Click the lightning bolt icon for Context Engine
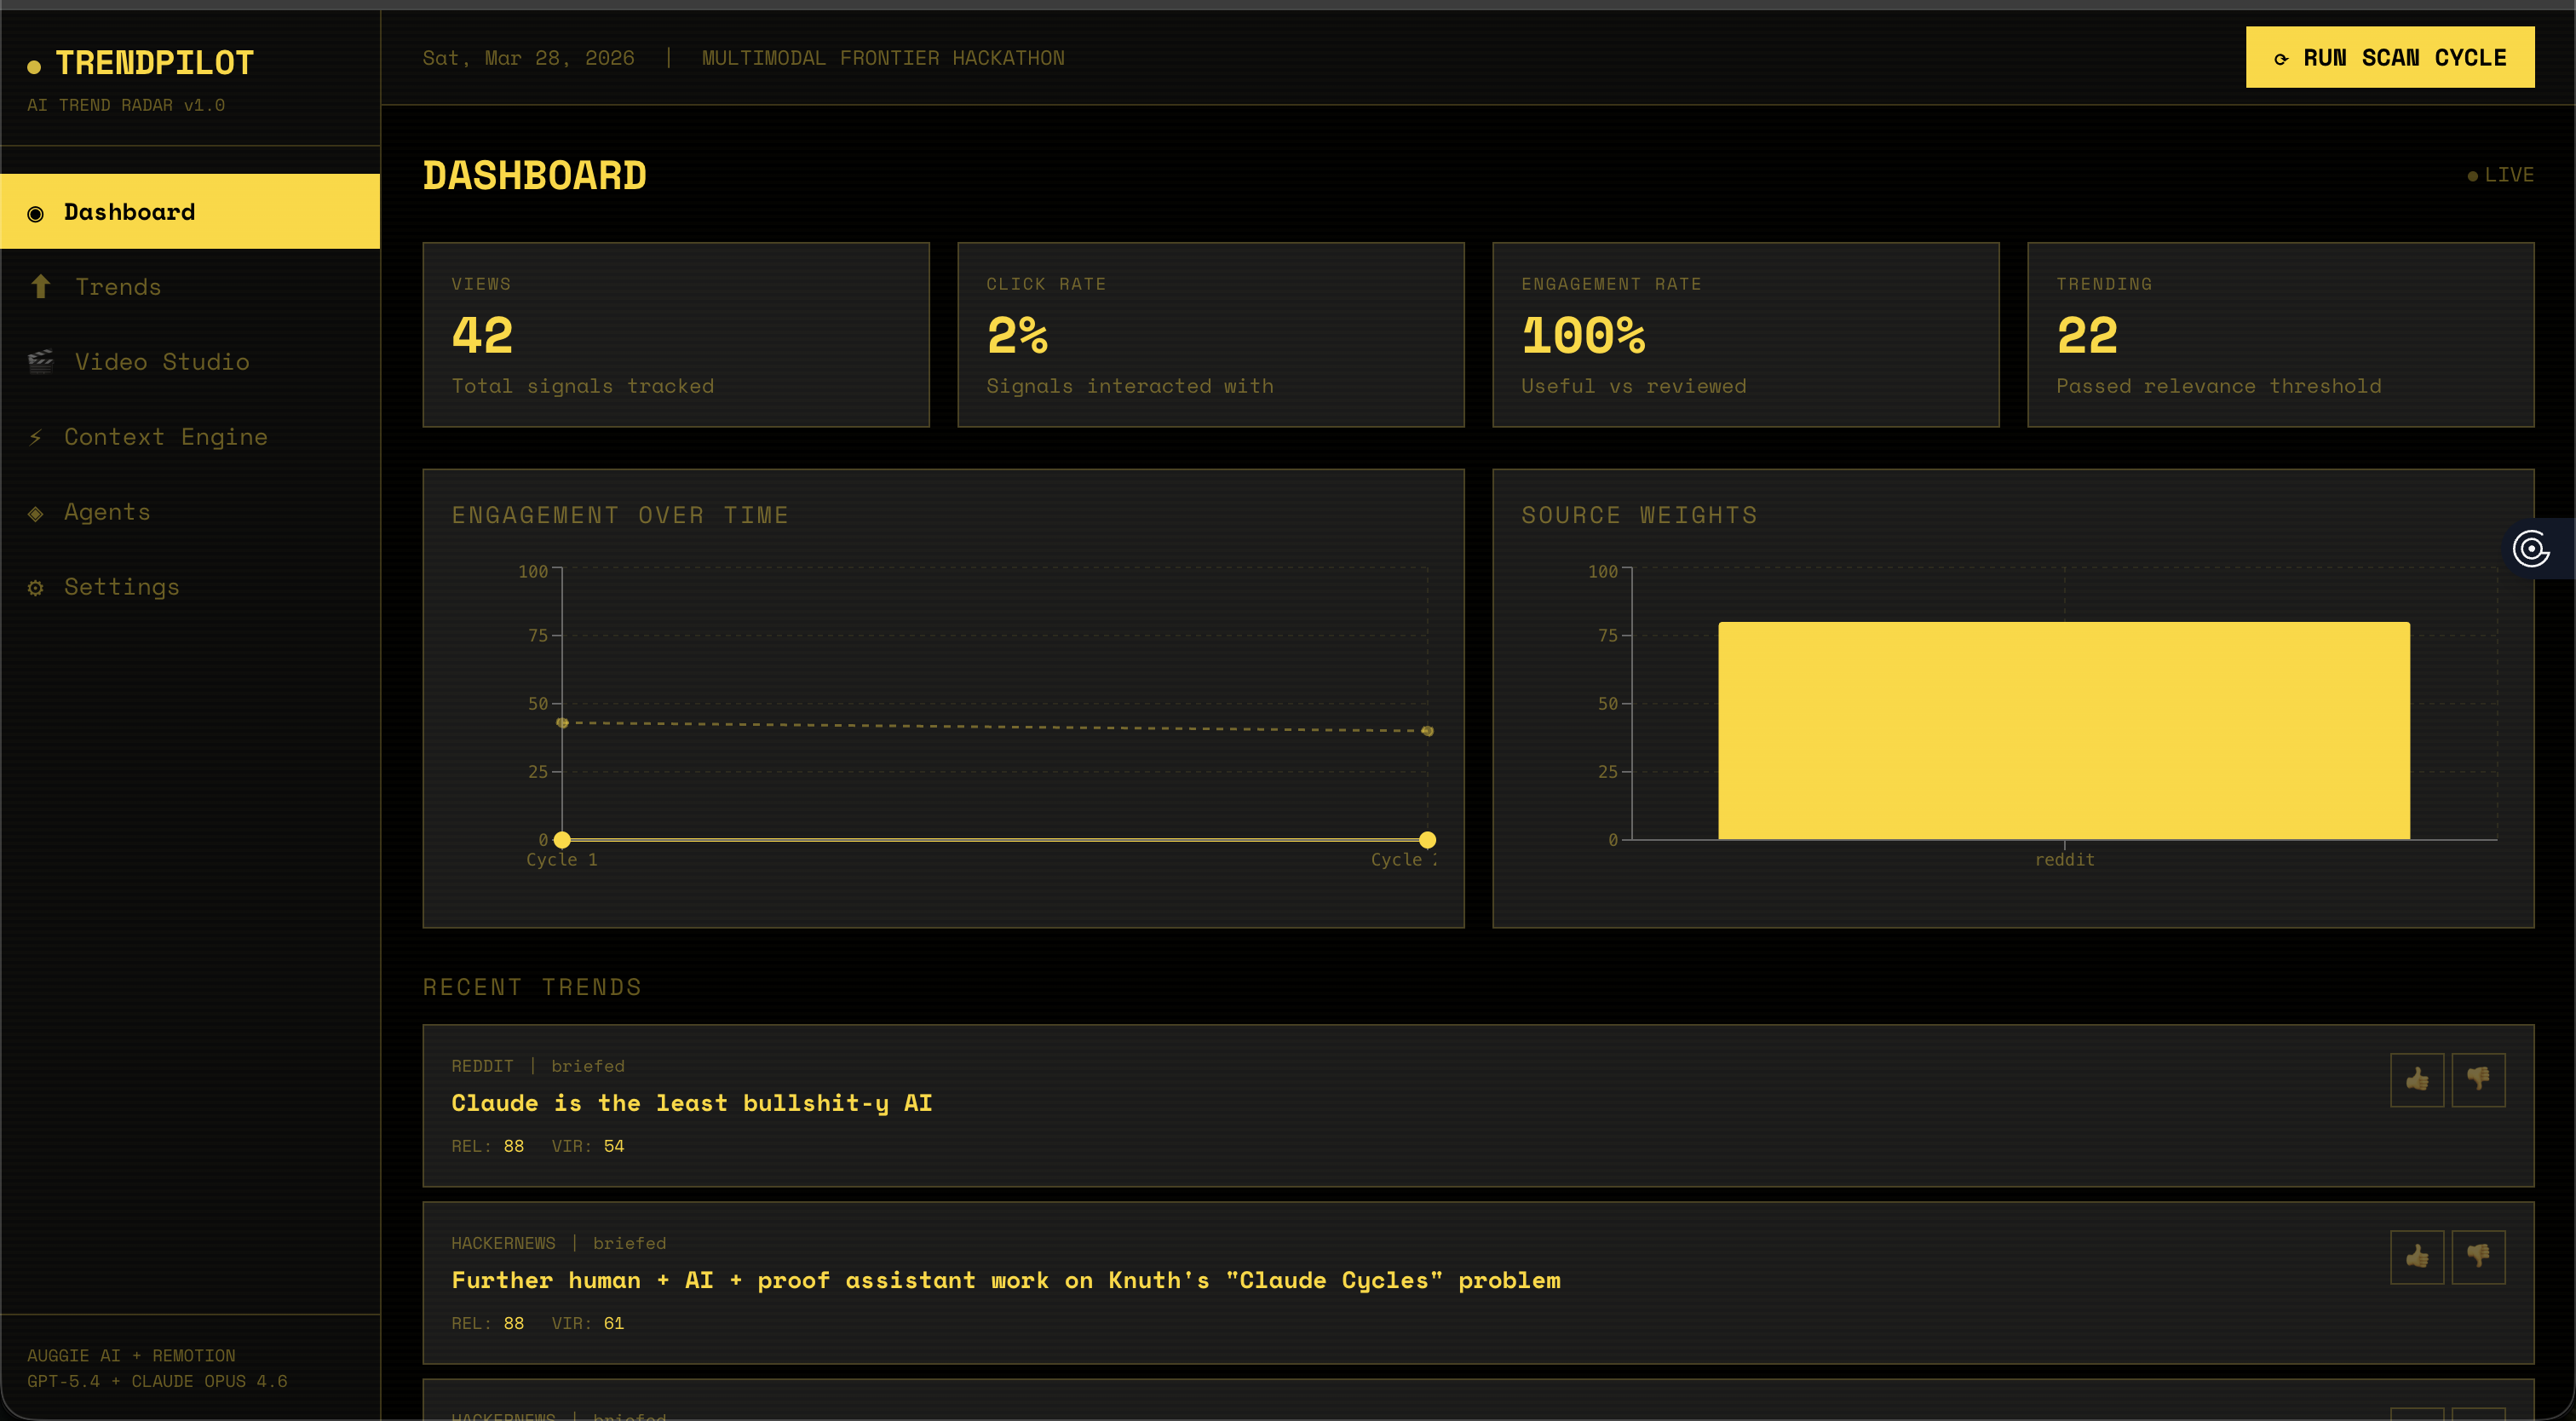The width and height of the screenshot is (2576, 1421). [36, 437]
